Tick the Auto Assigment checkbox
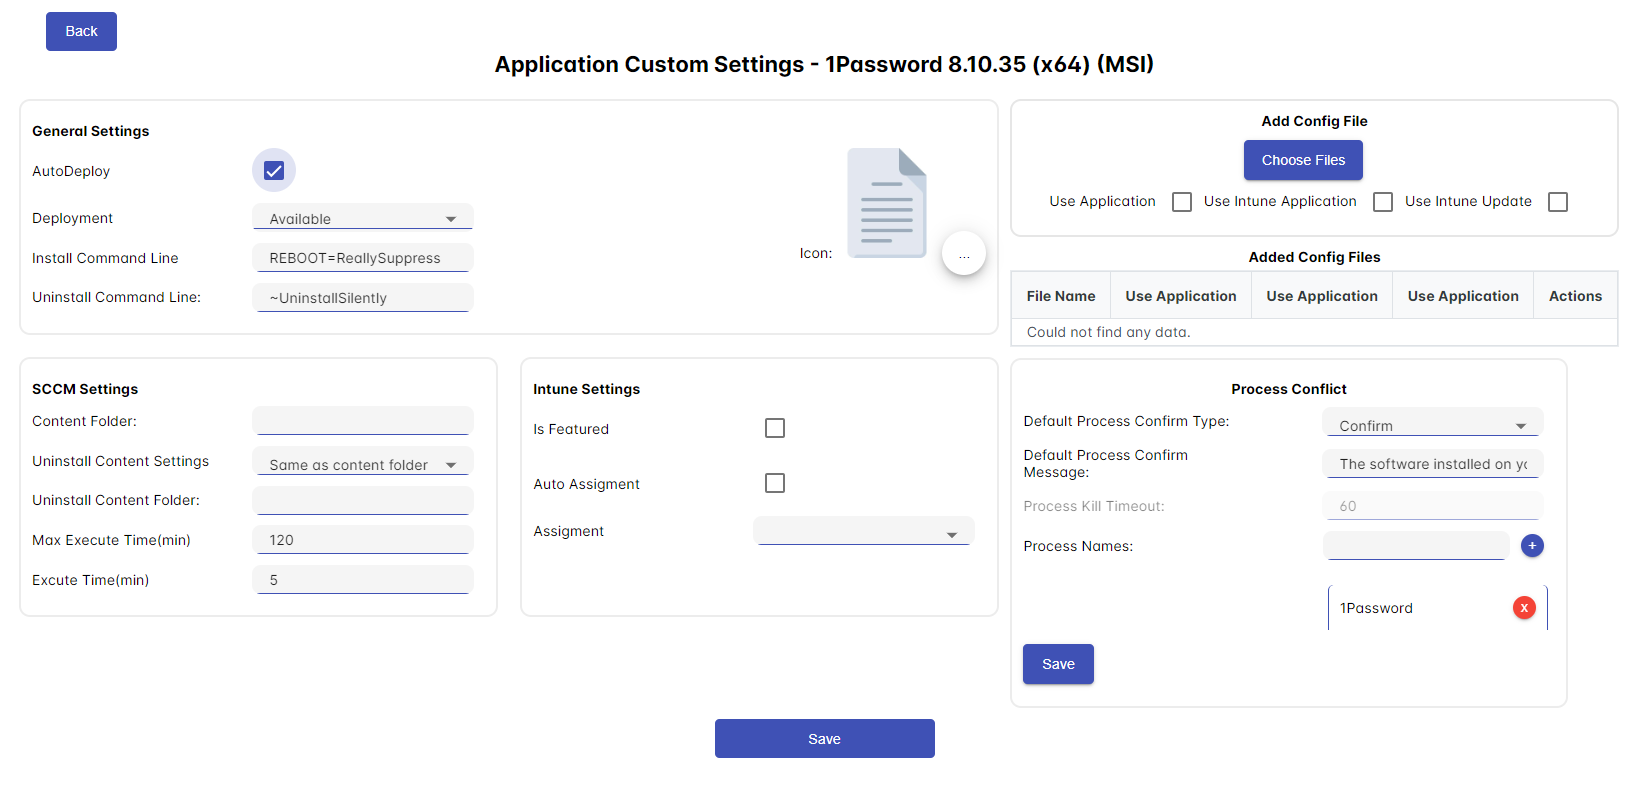Screen dimensions: 1632x794 (x=775, y=484)
